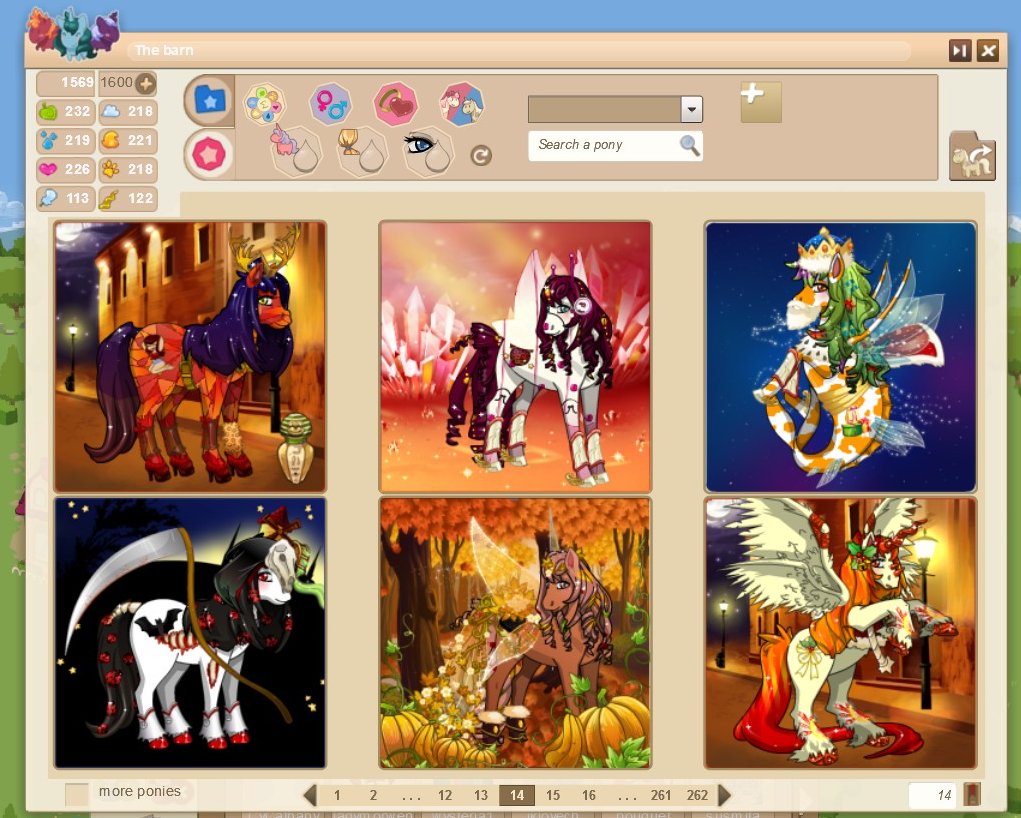1021x818 pixels.
Task: Click the gender symbols filter icon
Action: (331, 104)
